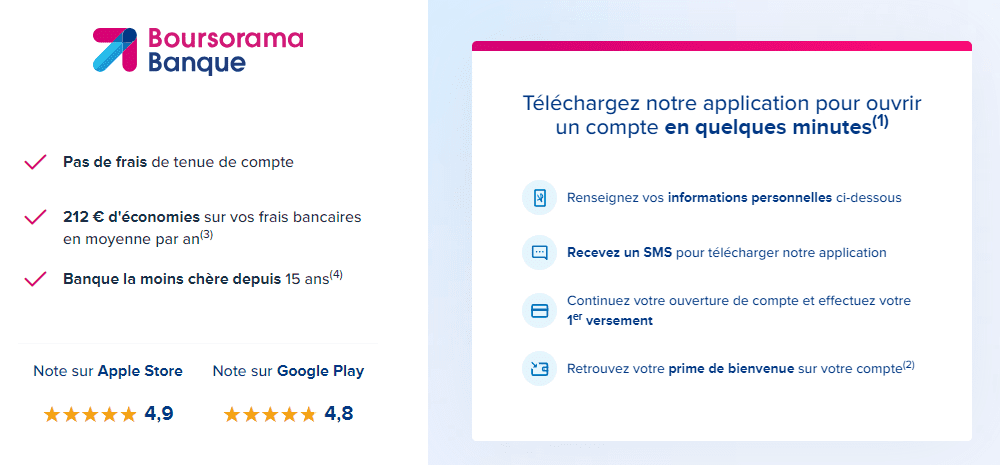This screenshot has width=1000, height=465.
Task: Click the checkmark beside 'Banque la moins chère'
Action: tap(35, 278)
